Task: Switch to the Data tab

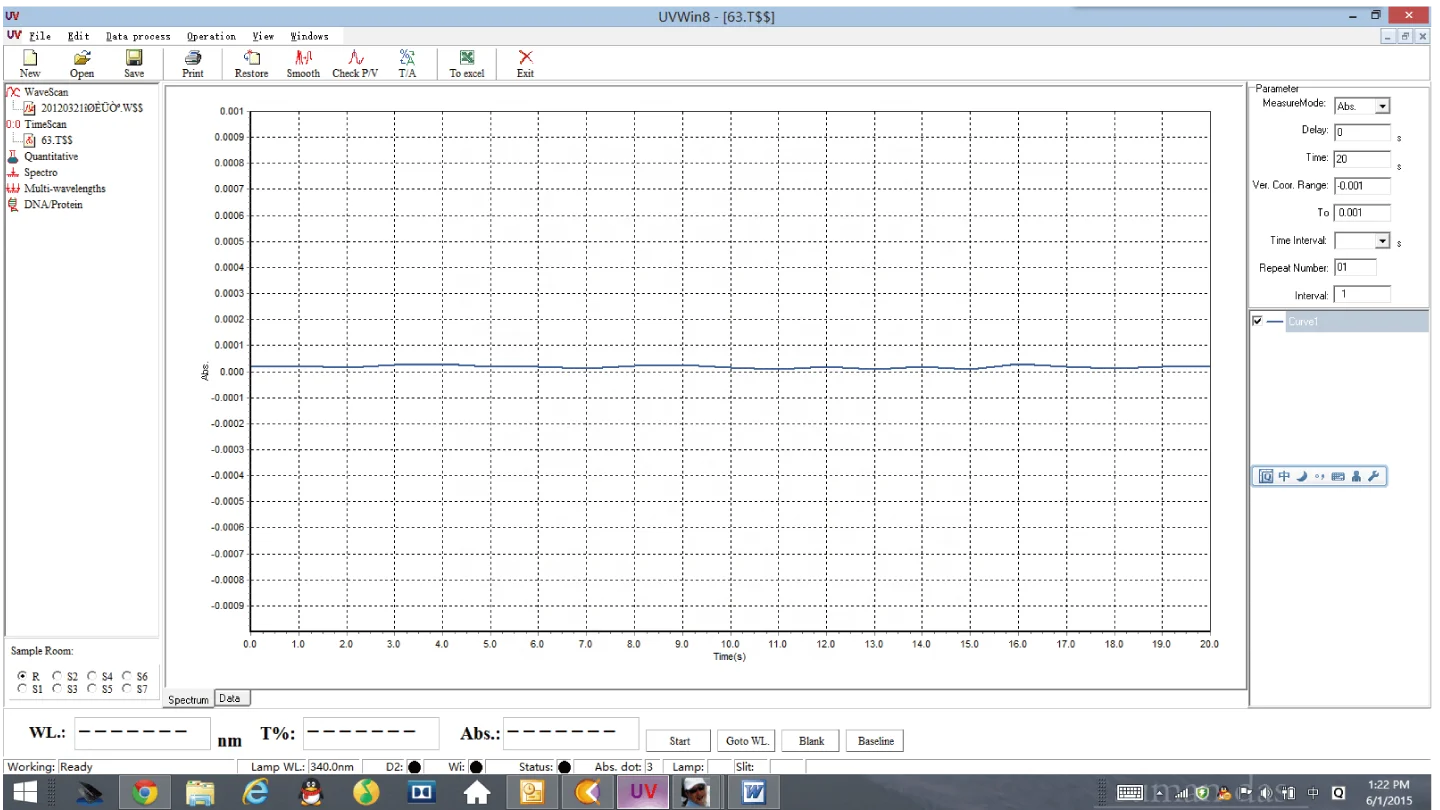Action: 231,698
